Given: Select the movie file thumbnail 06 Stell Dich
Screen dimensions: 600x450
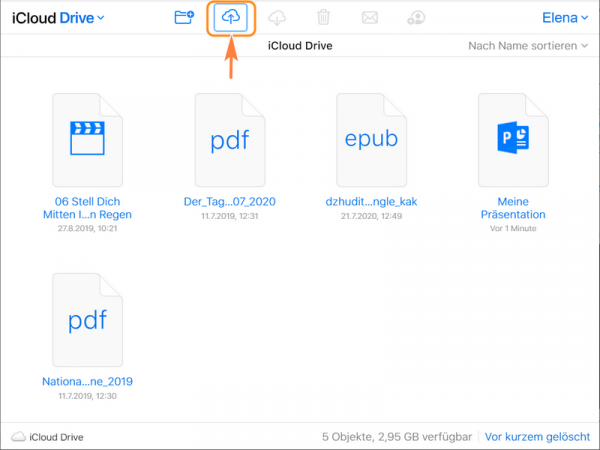Looking at the screenshot, I should coord(88,140).
